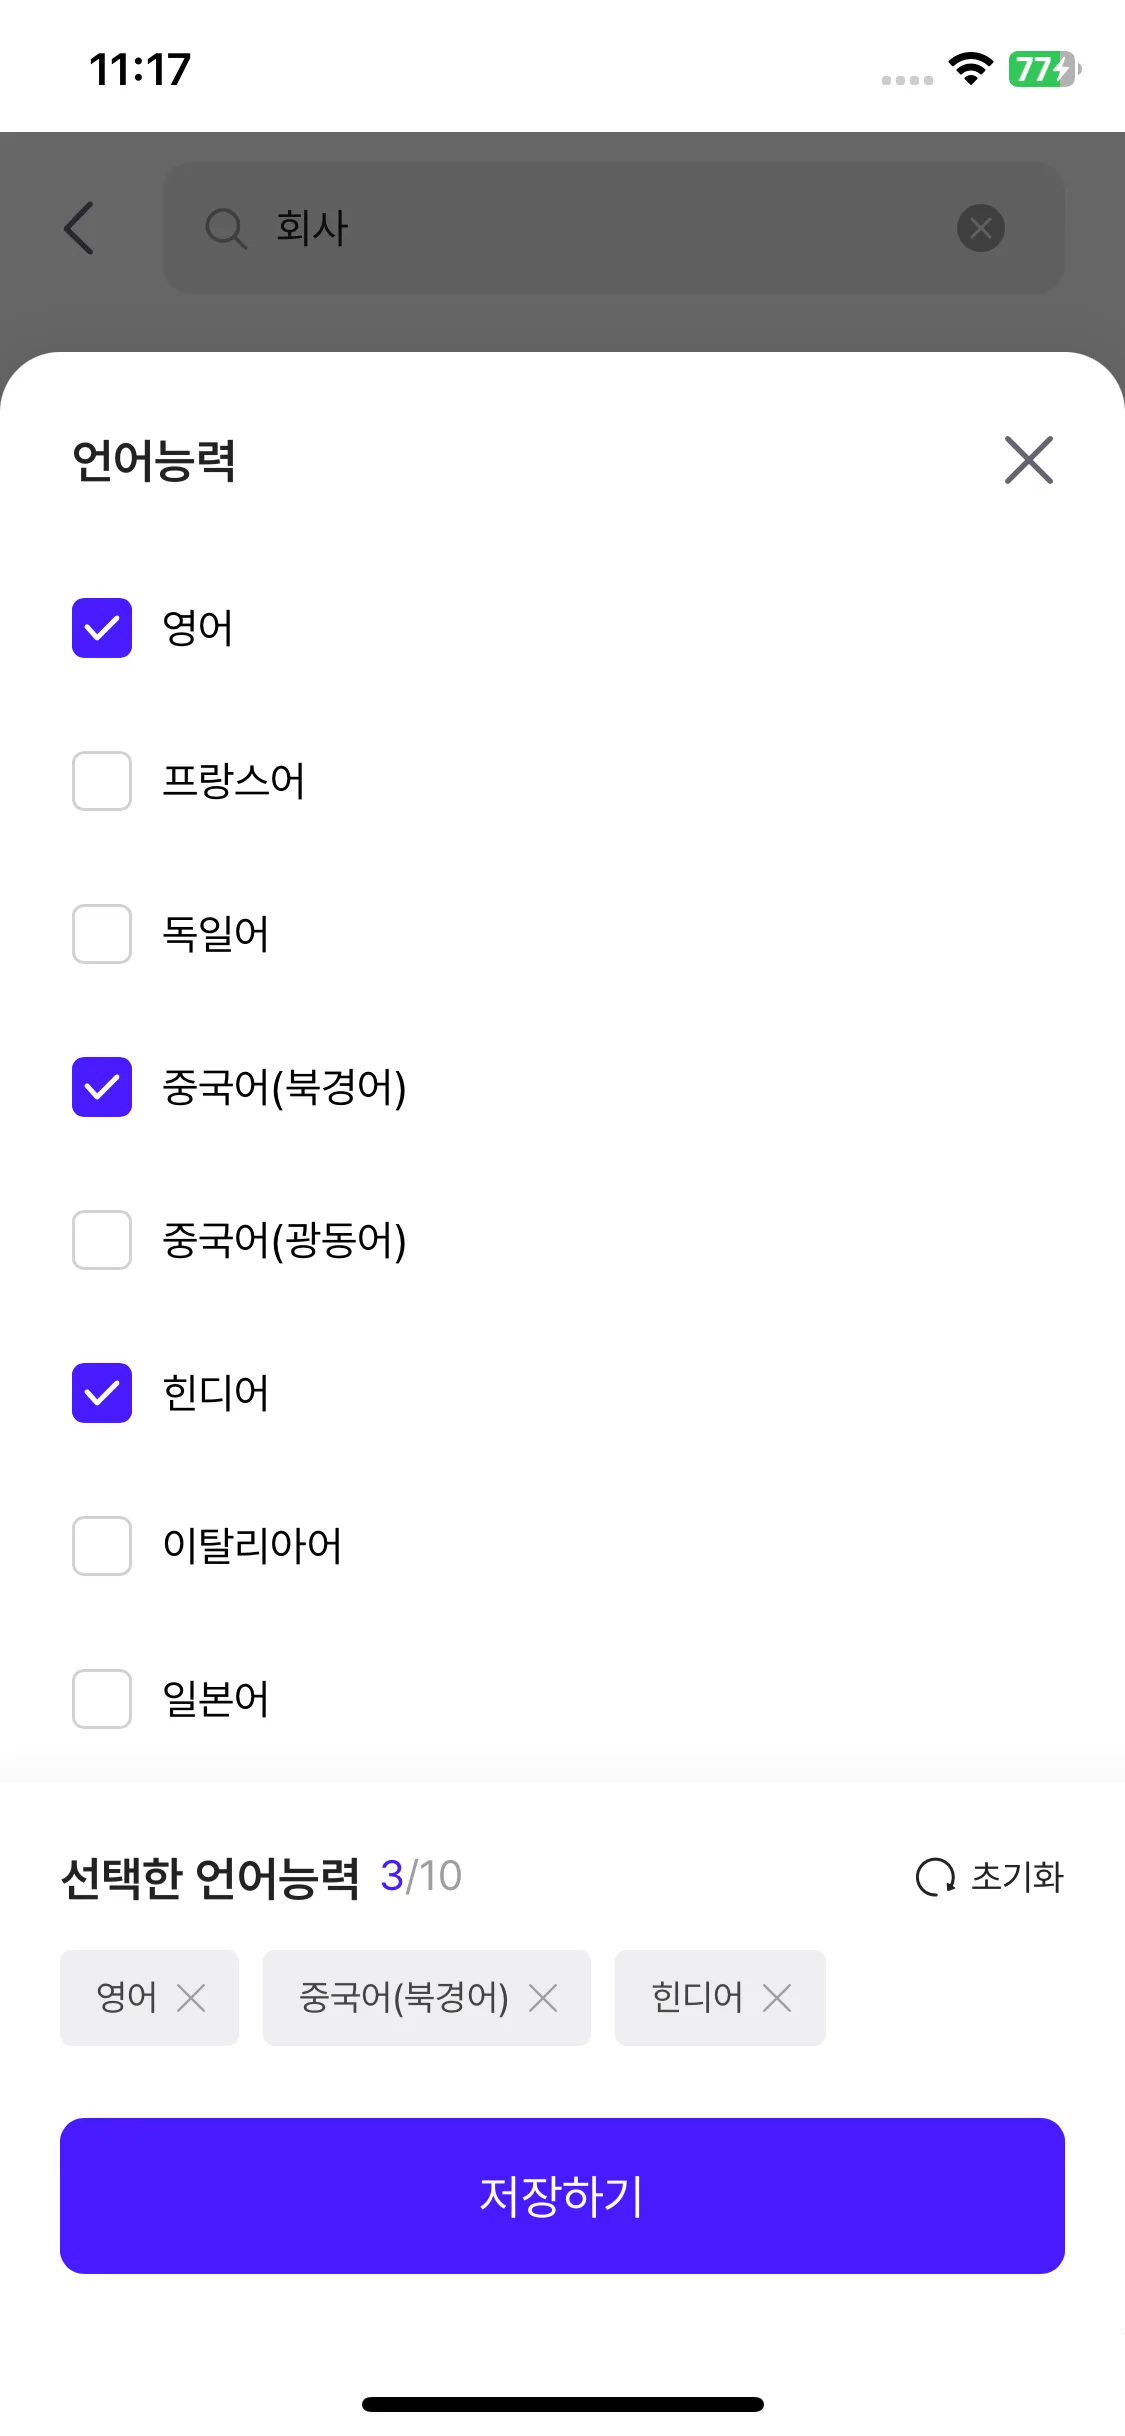Remove the 힌디어 chip
Screen dimensions: 1125x2436
coord(777,1998)
